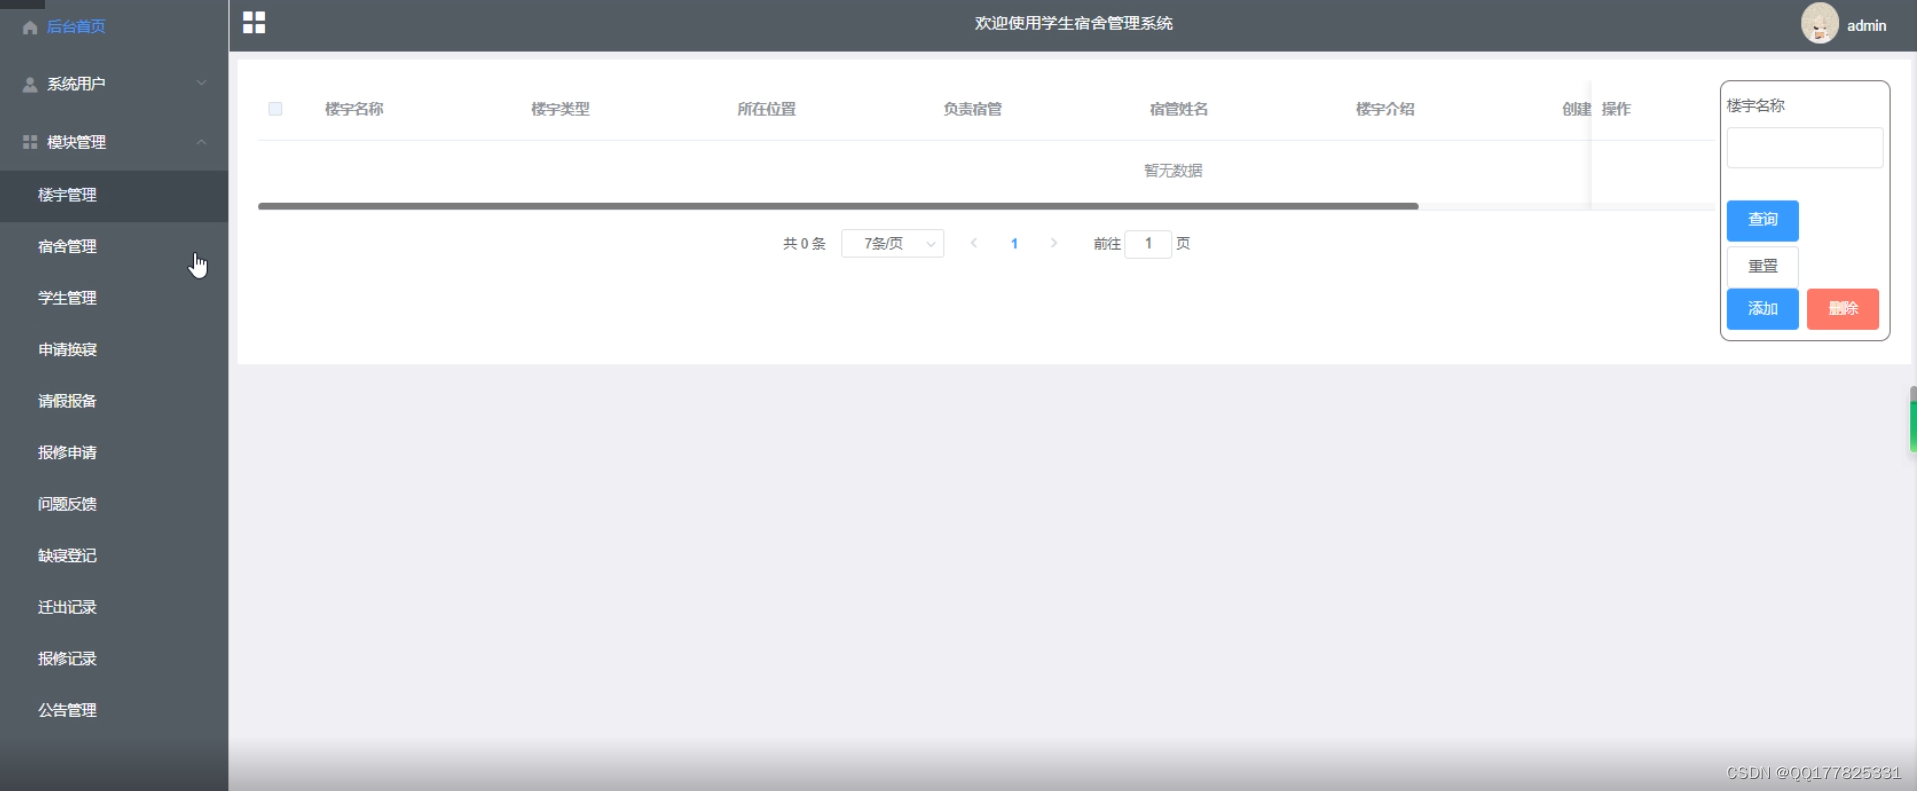This screenshot has width=1917, height=791.
Task: Click the table horizontal scrollbar
Action: (x=838, y=206)
